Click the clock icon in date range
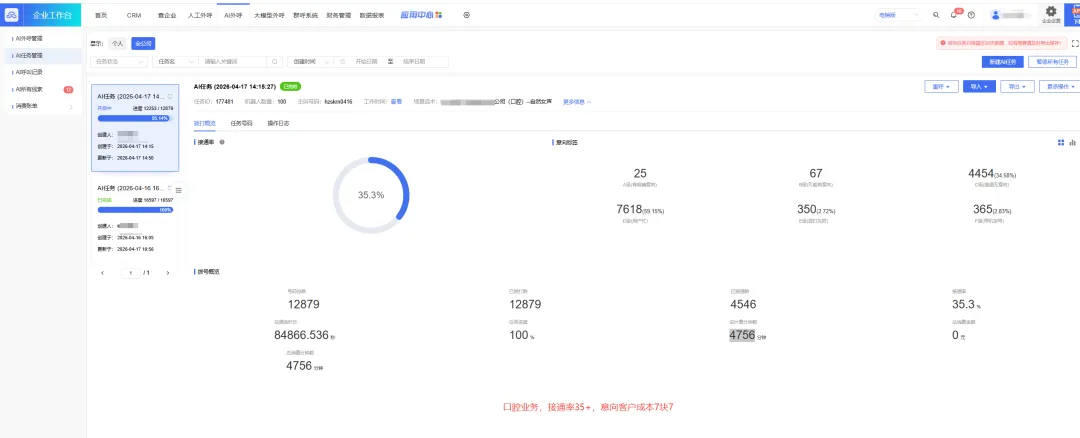The image size is (1080, 438). pyautogui.click(x=343, y=61)
